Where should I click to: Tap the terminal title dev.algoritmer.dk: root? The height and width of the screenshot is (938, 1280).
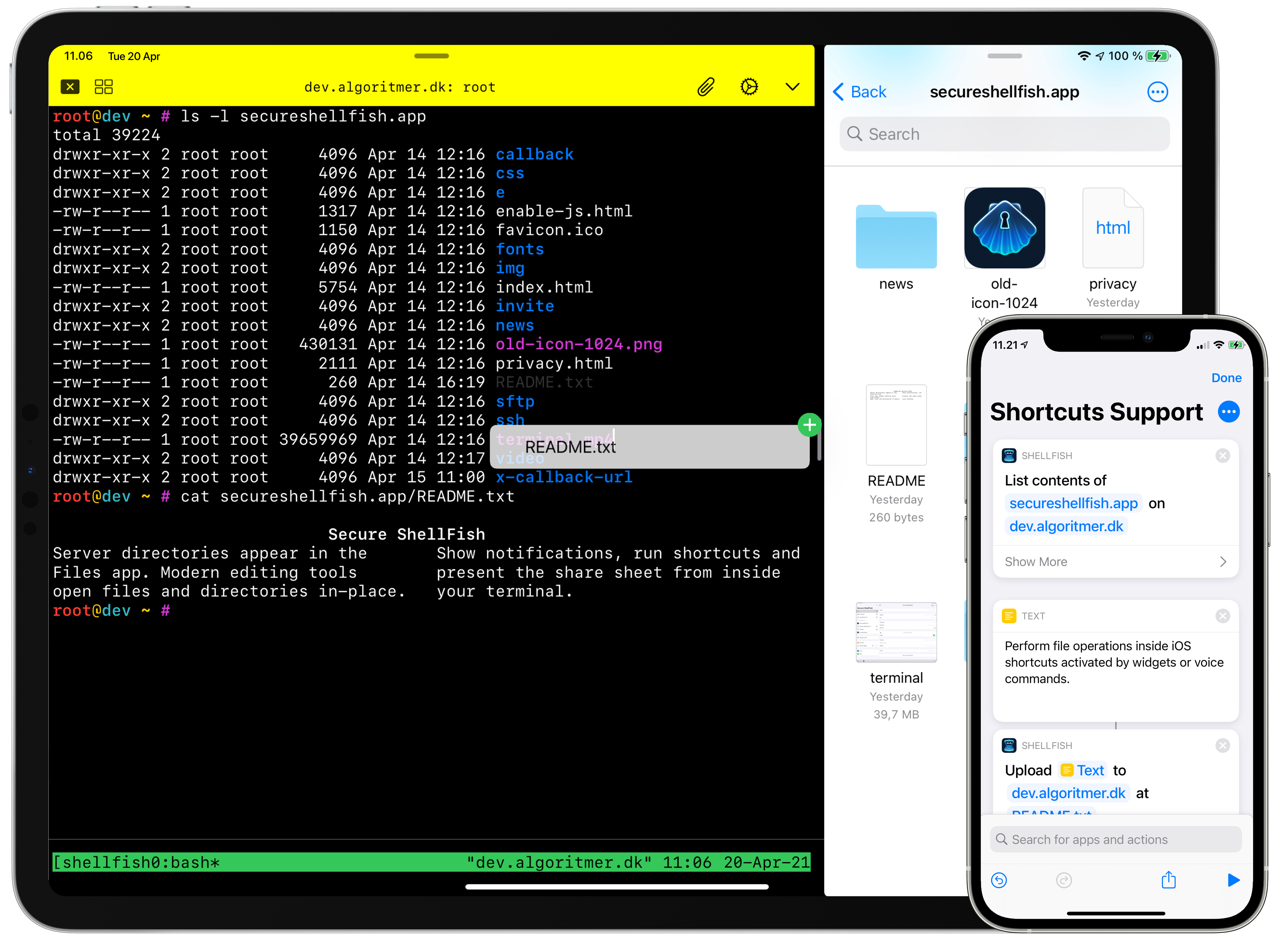(x=400, y=87)
